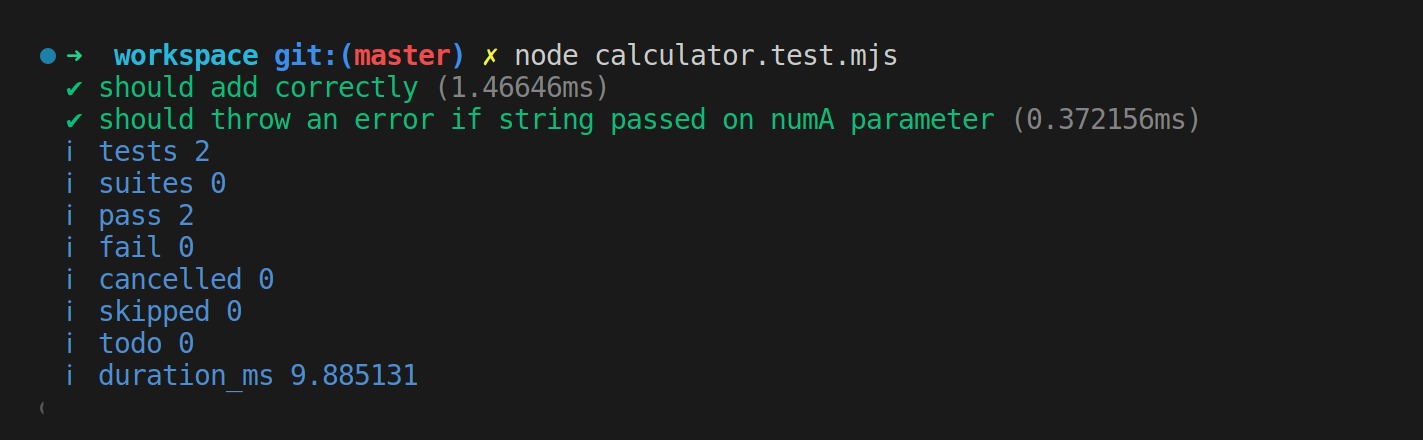Click the checkmark beside 'should throw an error'
This screenshot has height=440, width=1423.
coord(73,120)
